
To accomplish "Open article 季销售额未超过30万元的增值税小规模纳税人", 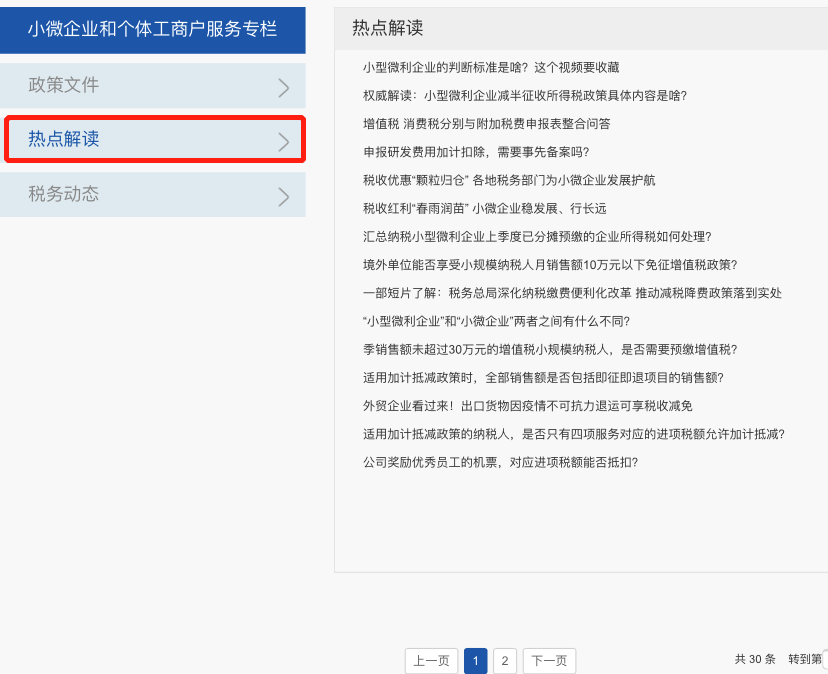I will tap(550, 350).
